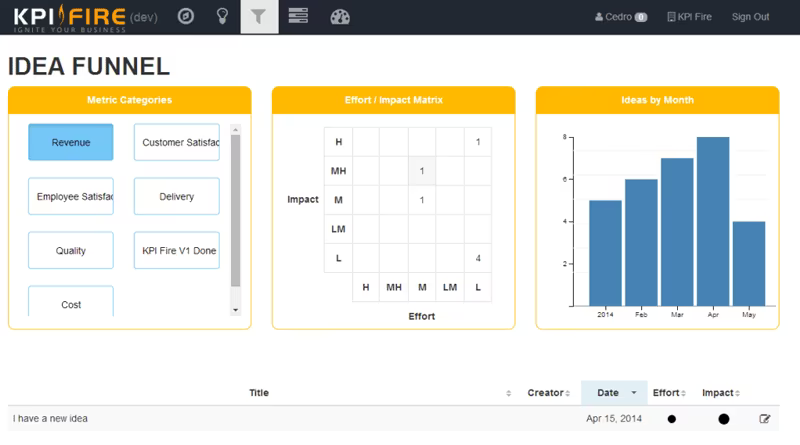Click the low impact, low effort cell showing 4
Screen dimensions: 800x445
coord(478,258)
